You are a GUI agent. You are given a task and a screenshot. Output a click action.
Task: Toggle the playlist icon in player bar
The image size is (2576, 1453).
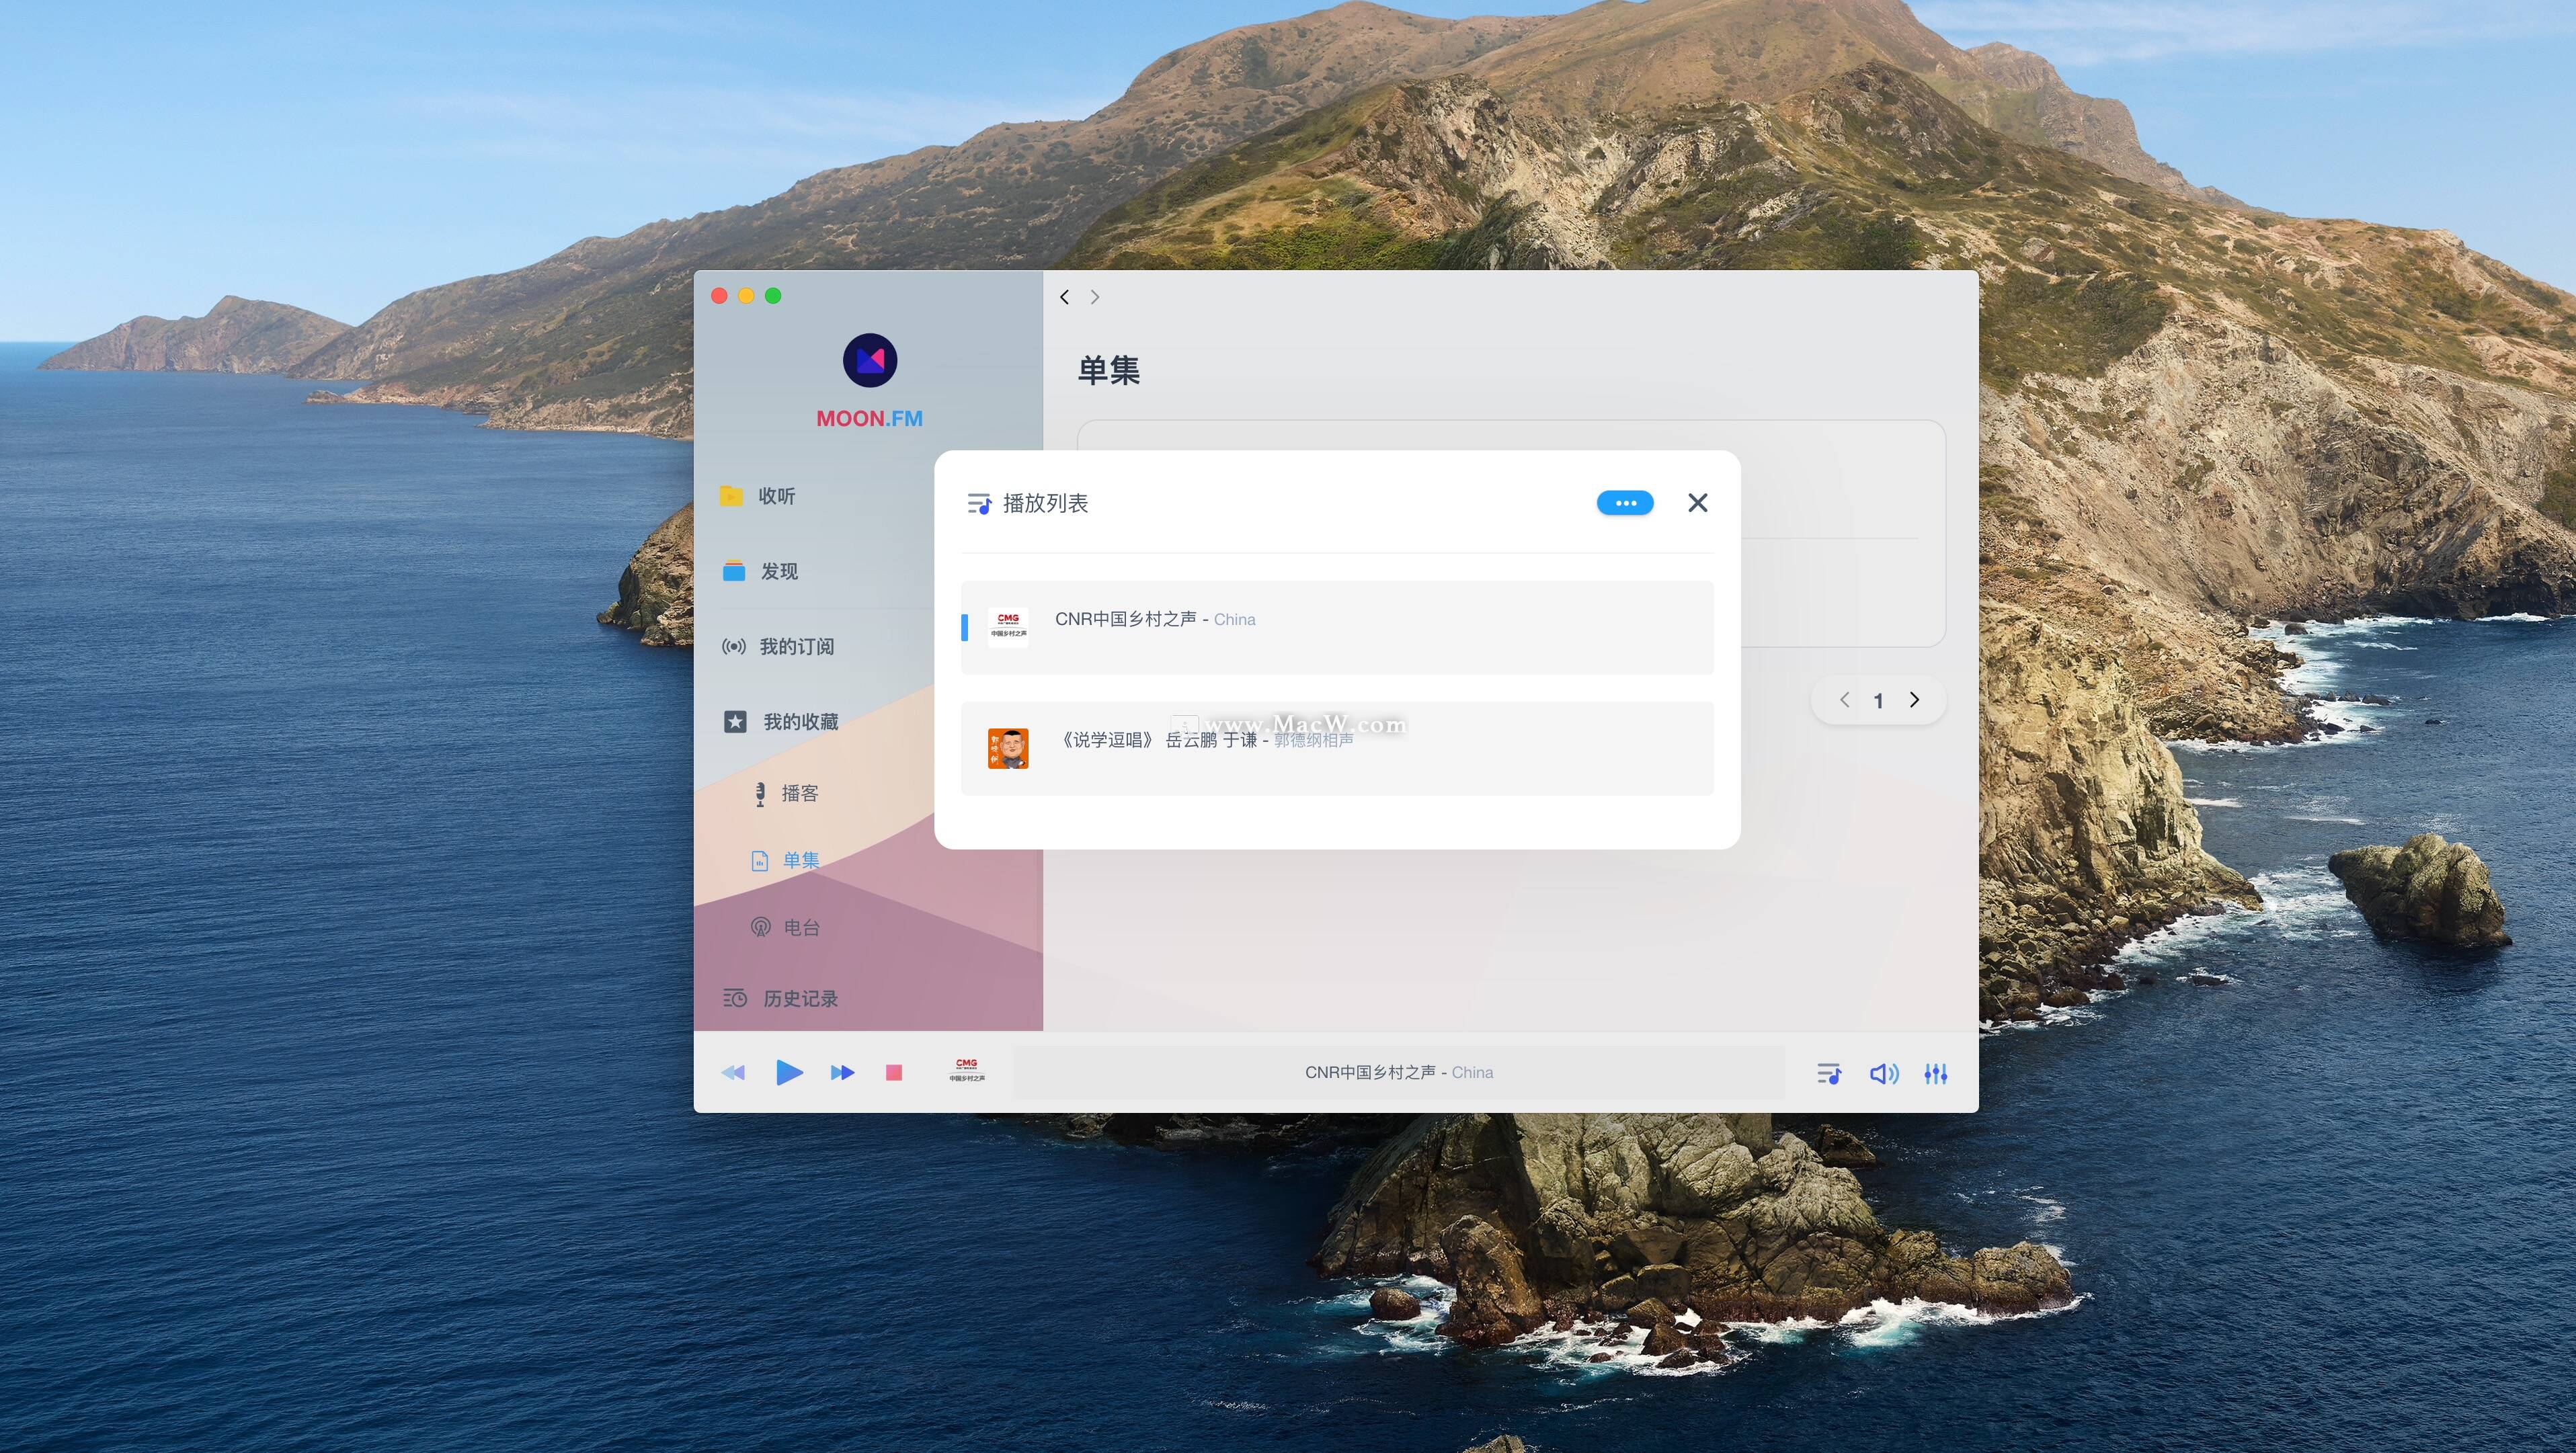tap(1829, 1074)
